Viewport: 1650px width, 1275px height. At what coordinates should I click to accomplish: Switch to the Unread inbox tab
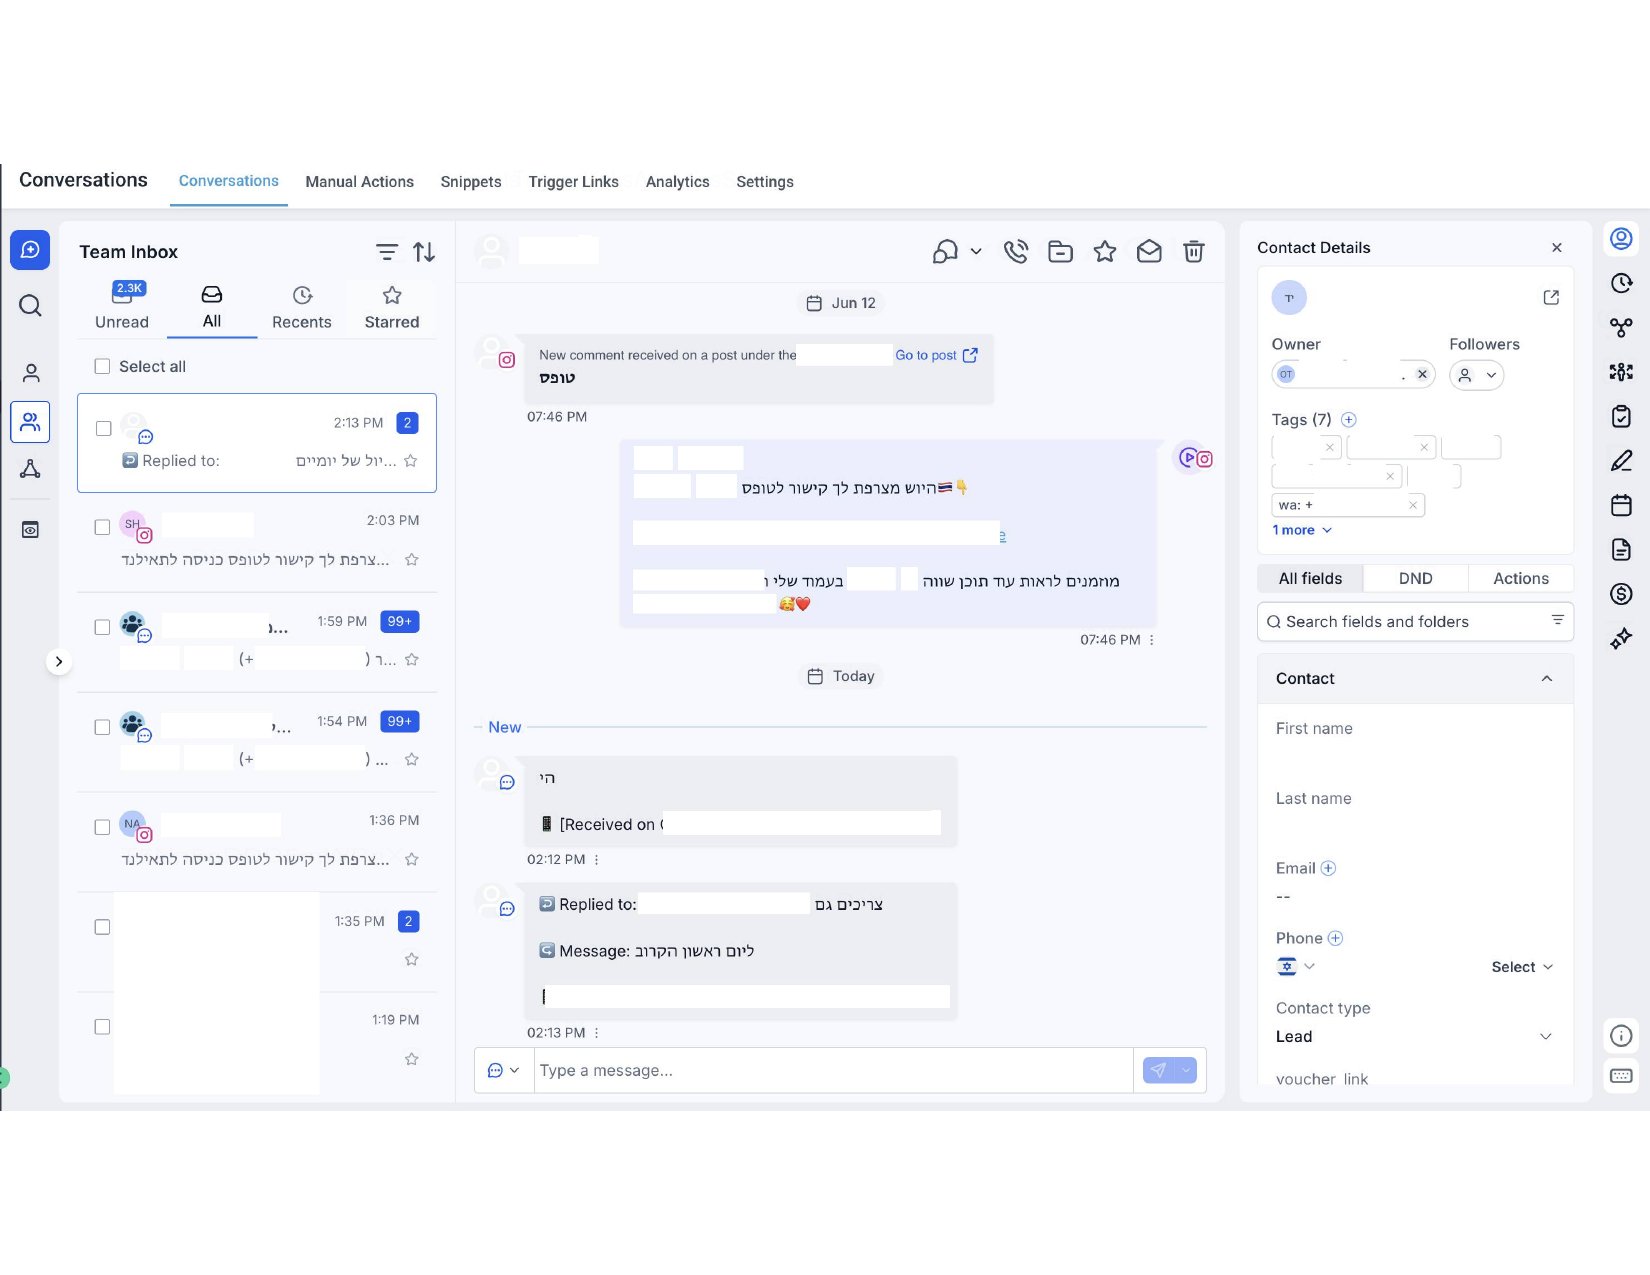[122, 306]
